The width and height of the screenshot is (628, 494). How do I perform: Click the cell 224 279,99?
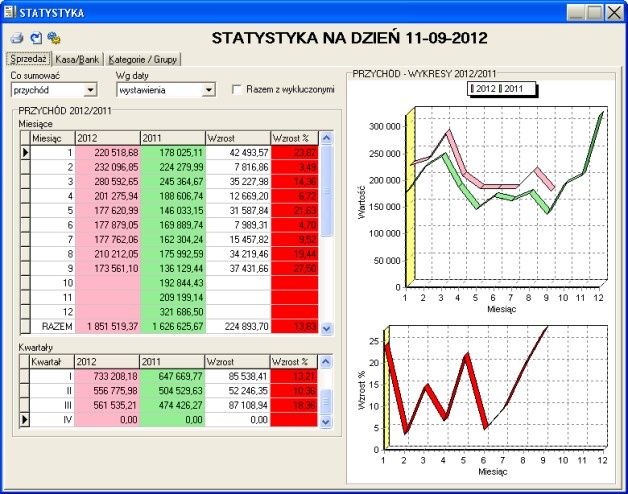(173, 167)
